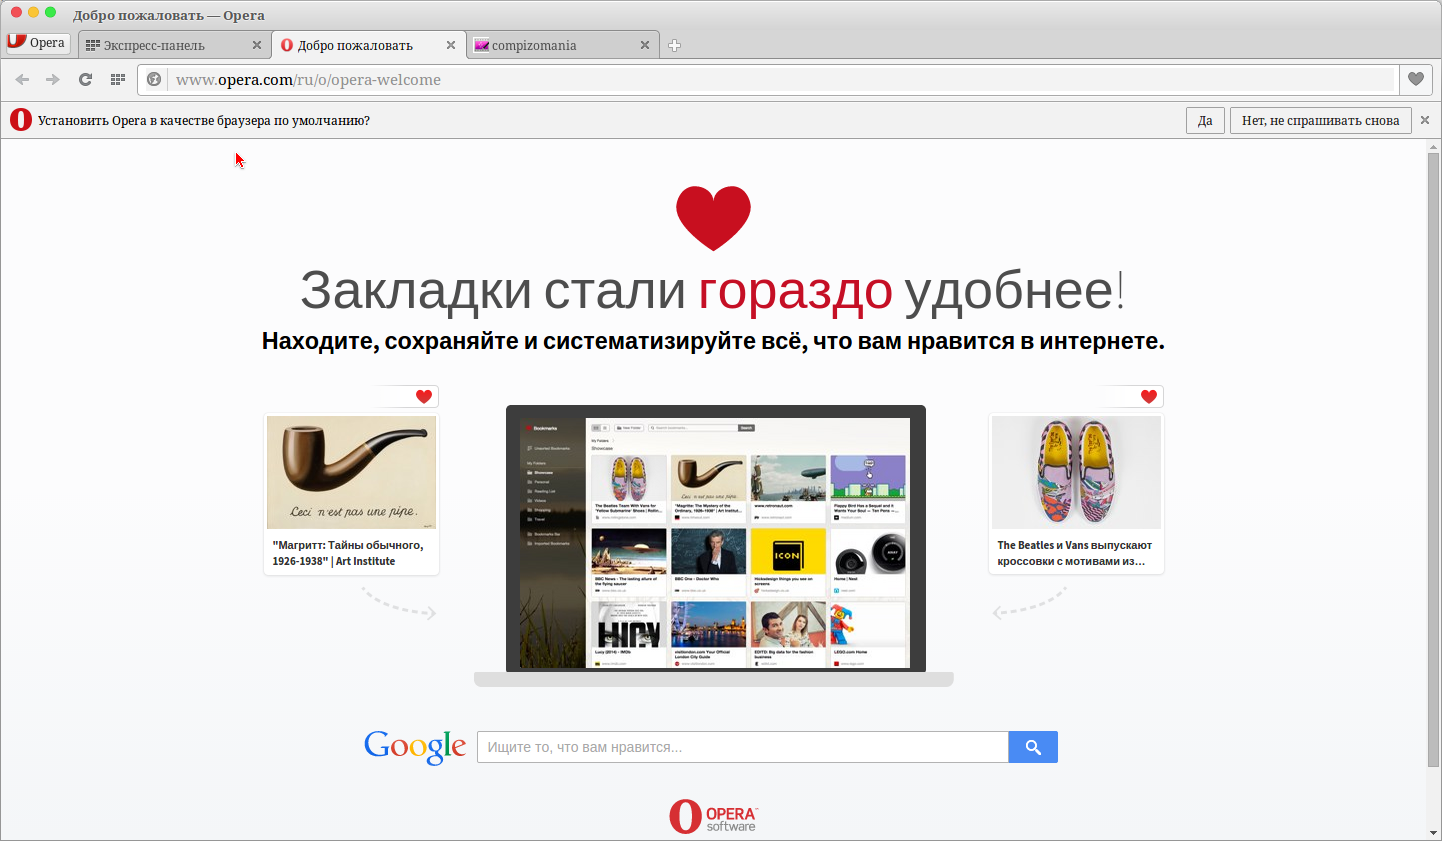Screen dimensions: 1442x841
Task: Click the Google logo
Action: pyautogui.click(x=415, y=746)
